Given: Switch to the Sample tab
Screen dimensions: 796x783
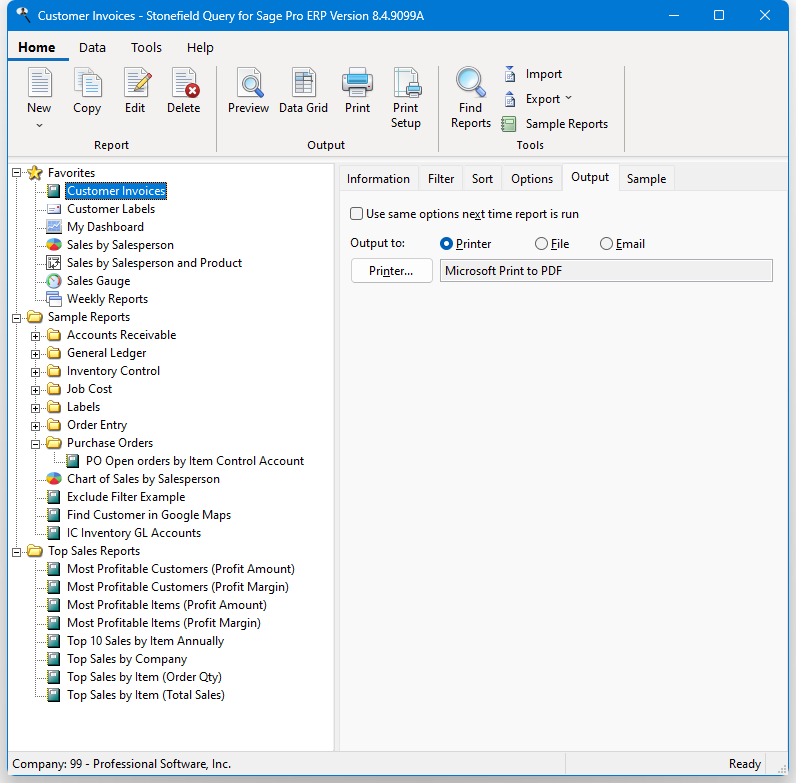Looking at the screenshot, I should pos(646,179).
